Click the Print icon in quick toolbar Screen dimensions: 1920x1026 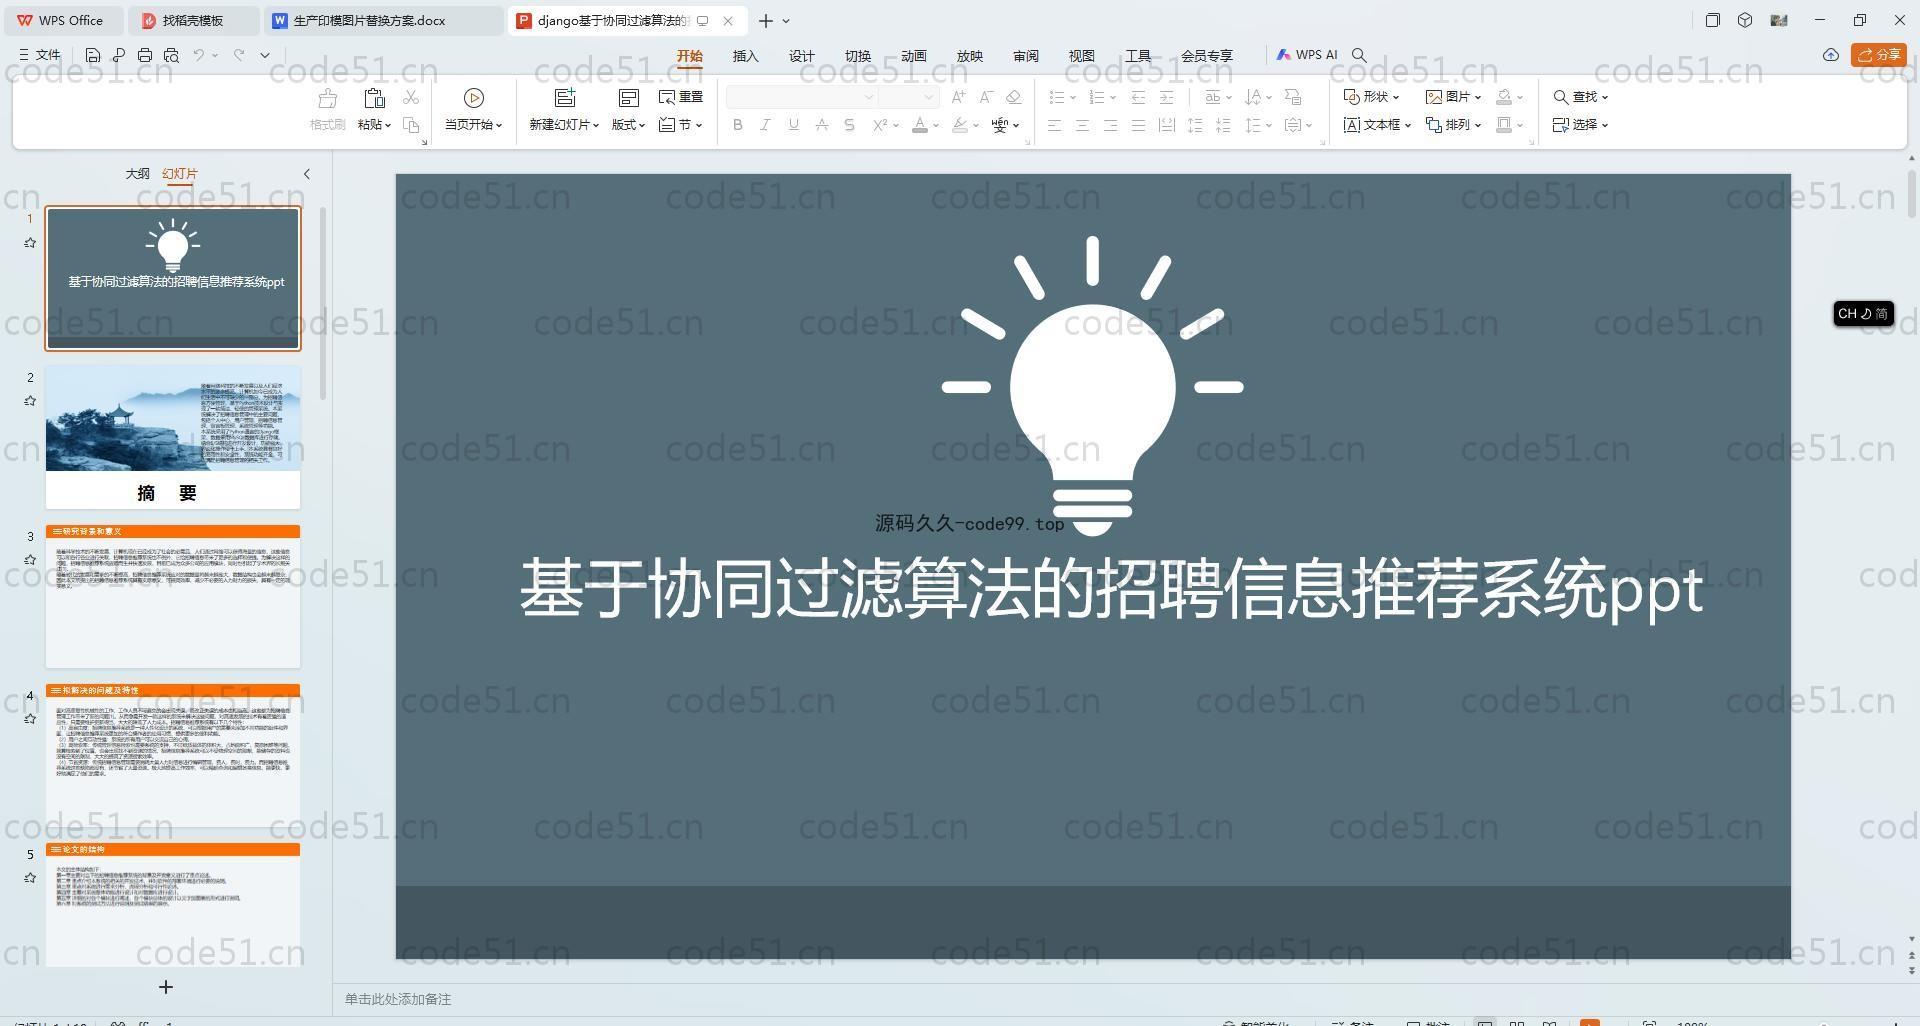pyautogui.click(x=145, y=55)
